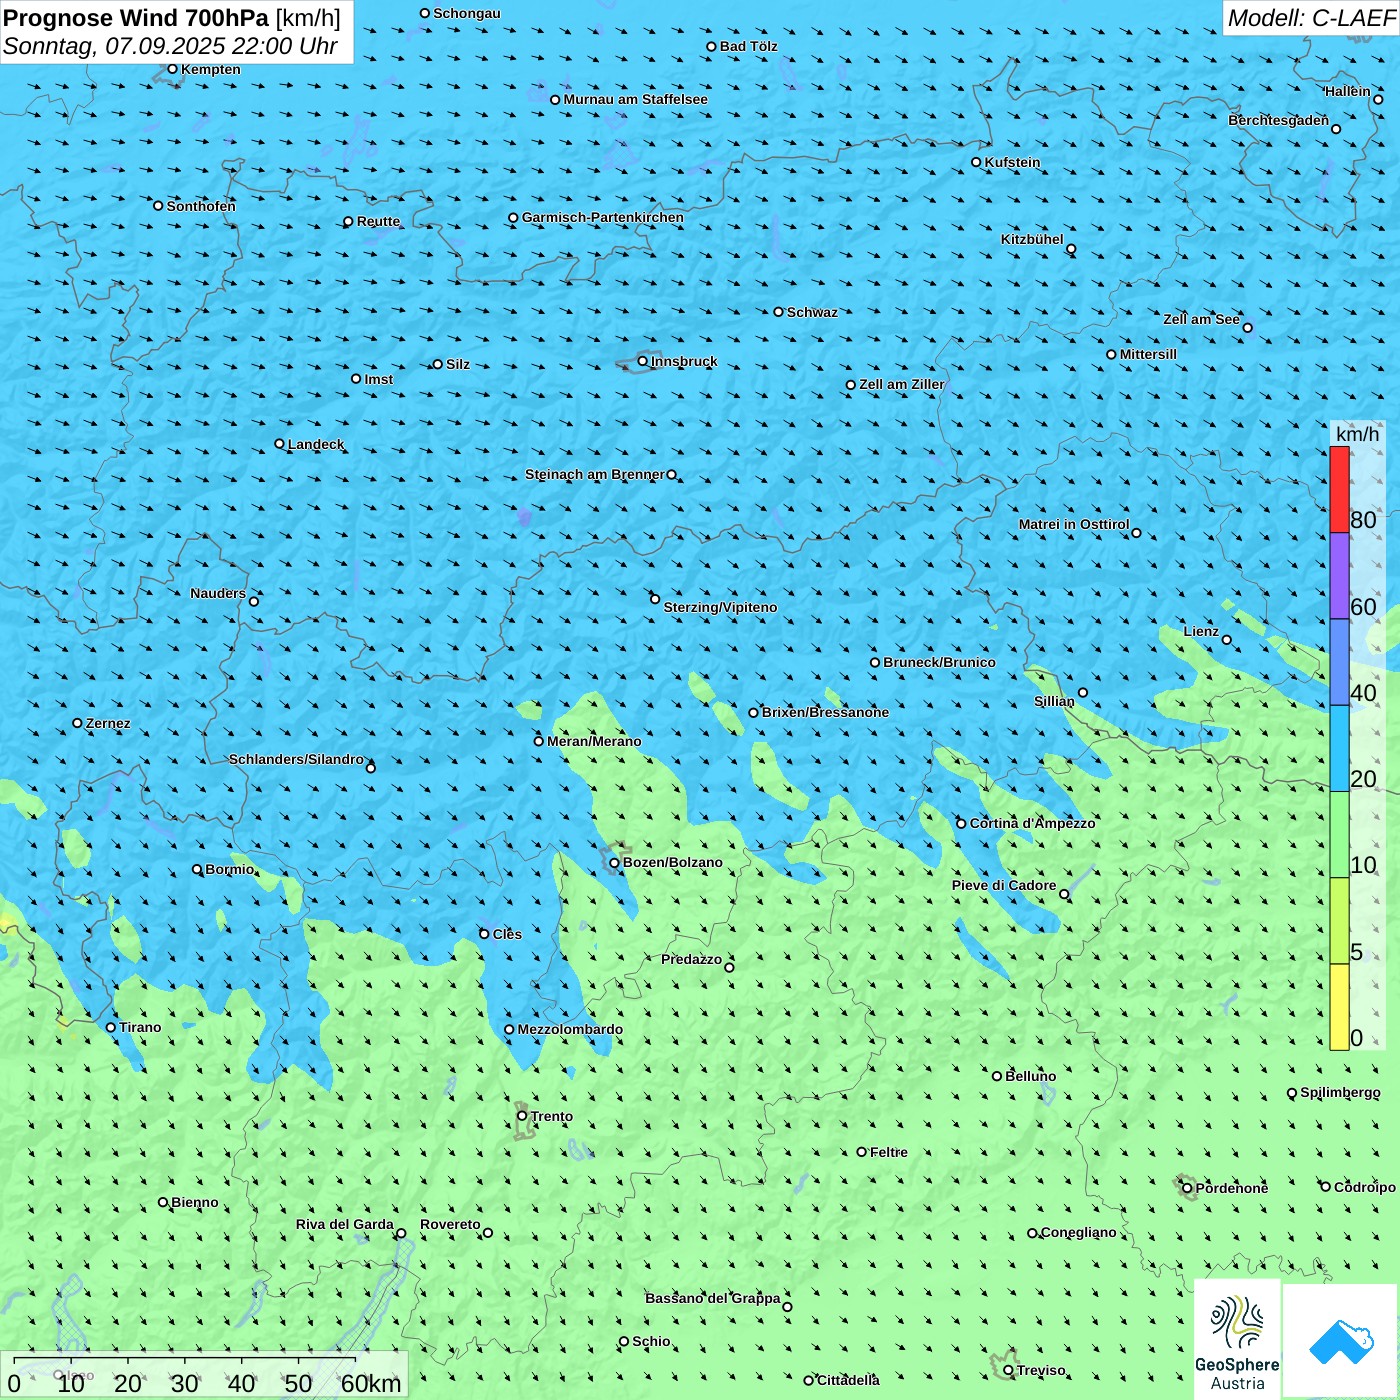Click the Hallein location dot

[1378, 99]
